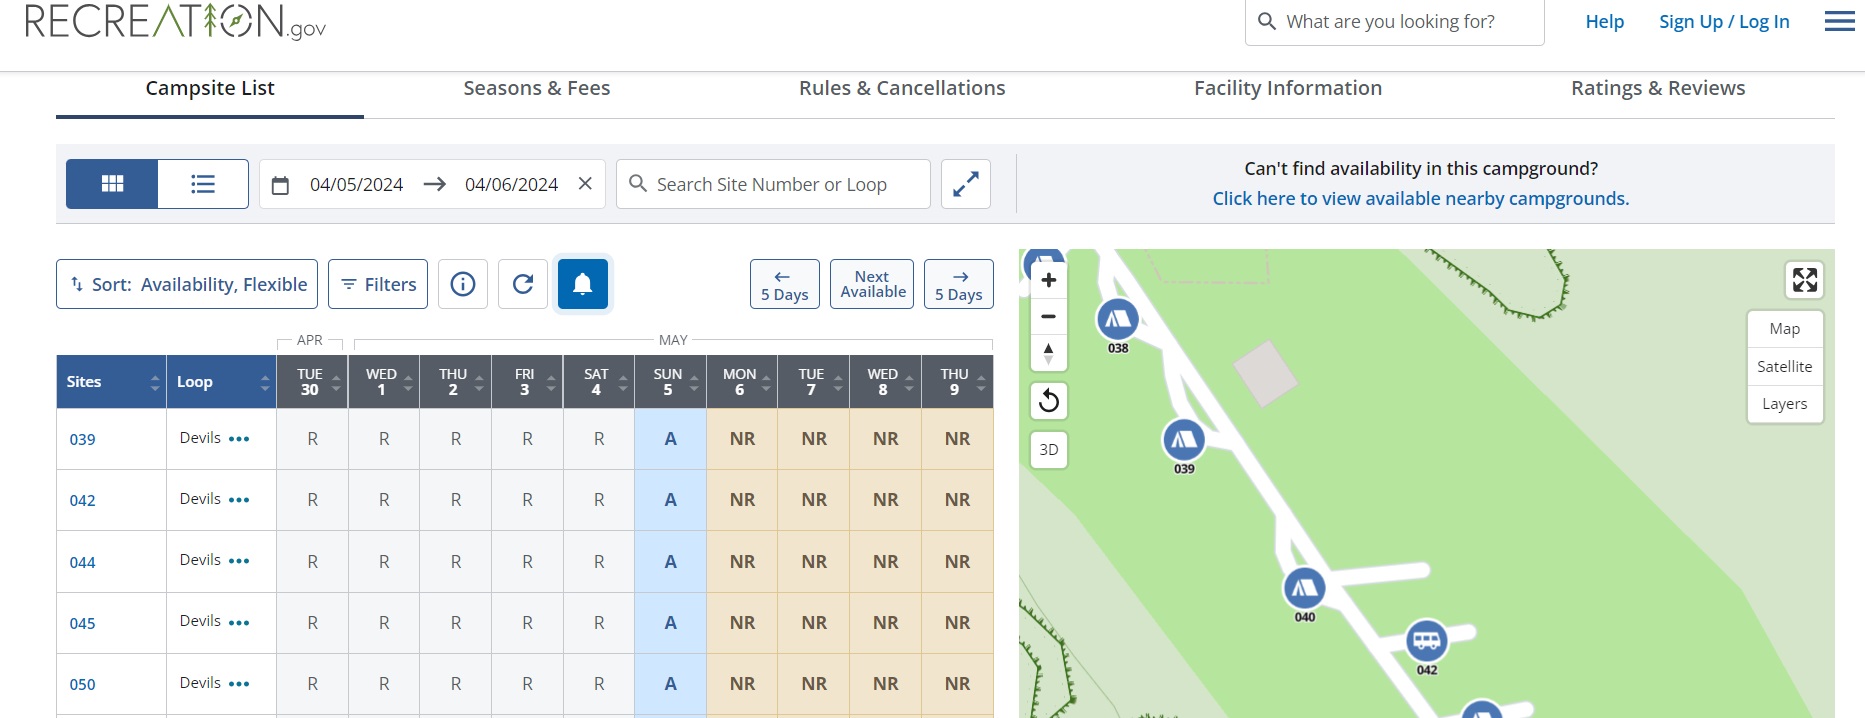Viewport: 1865px width, 718px height.
Task: Zoom in on the map
Action: click(x=1048, y=280)
